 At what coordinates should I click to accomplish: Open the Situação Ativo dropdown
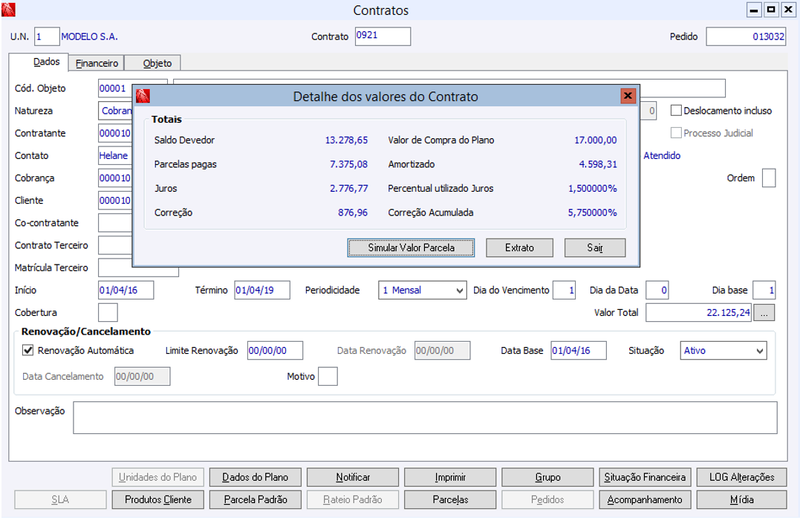coord(760,351)
